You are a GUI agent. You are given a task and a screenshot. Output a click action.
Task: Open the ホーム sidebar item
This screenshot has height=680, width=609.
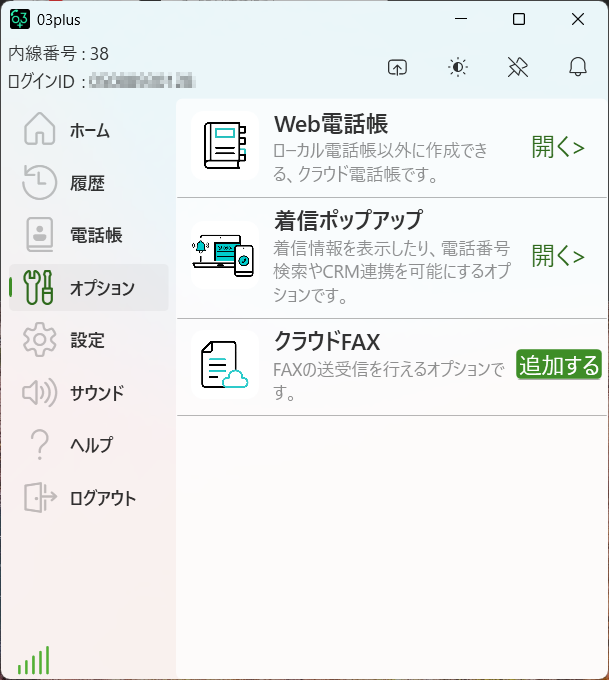pyautogui.click(x=89, y=131)
